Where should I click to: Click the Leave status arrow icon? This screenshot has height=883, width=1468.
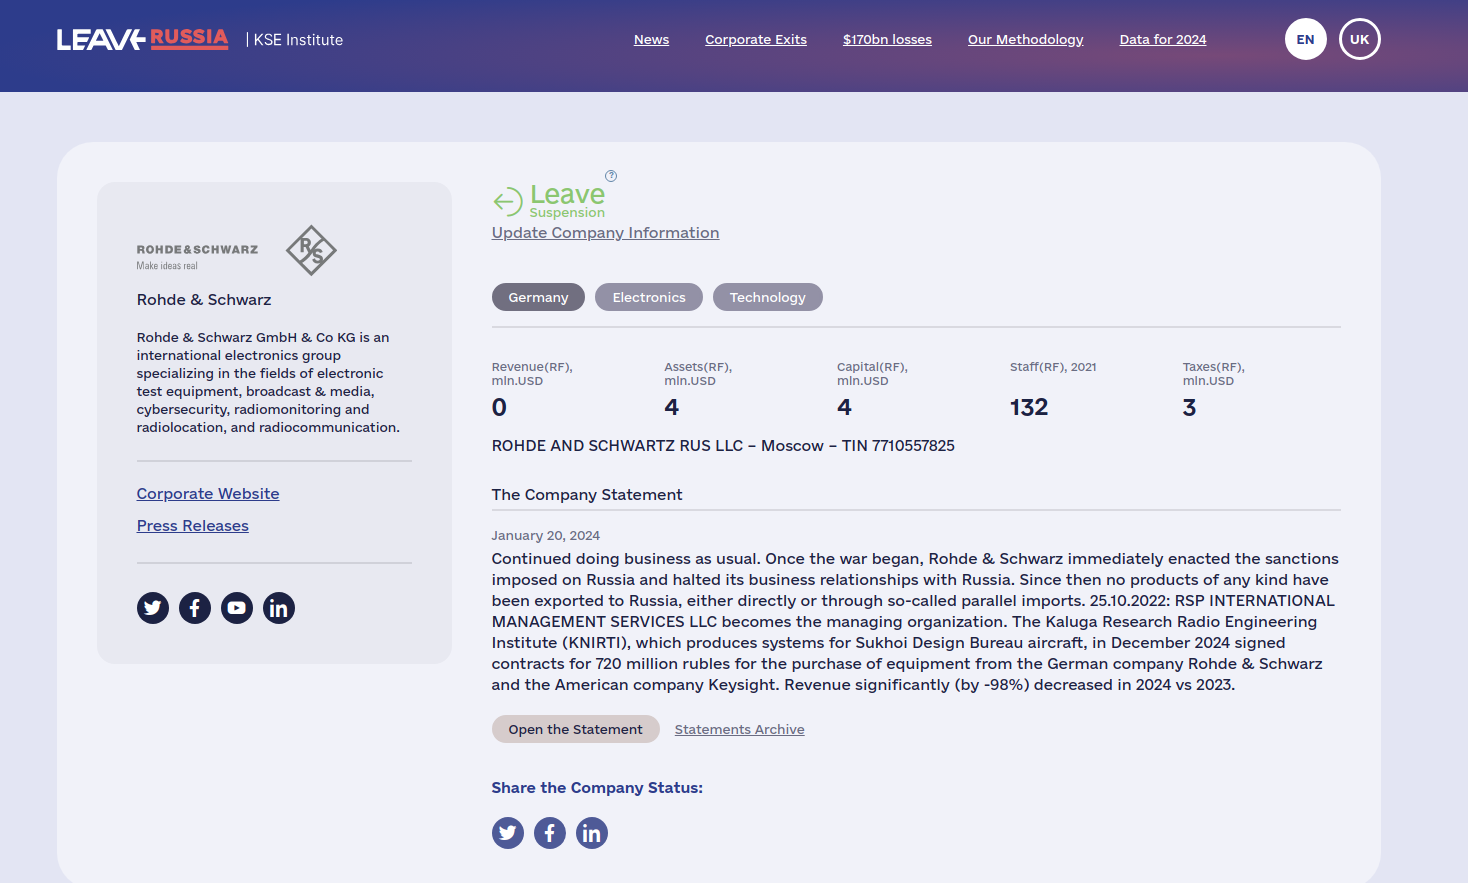coord(508,201)
